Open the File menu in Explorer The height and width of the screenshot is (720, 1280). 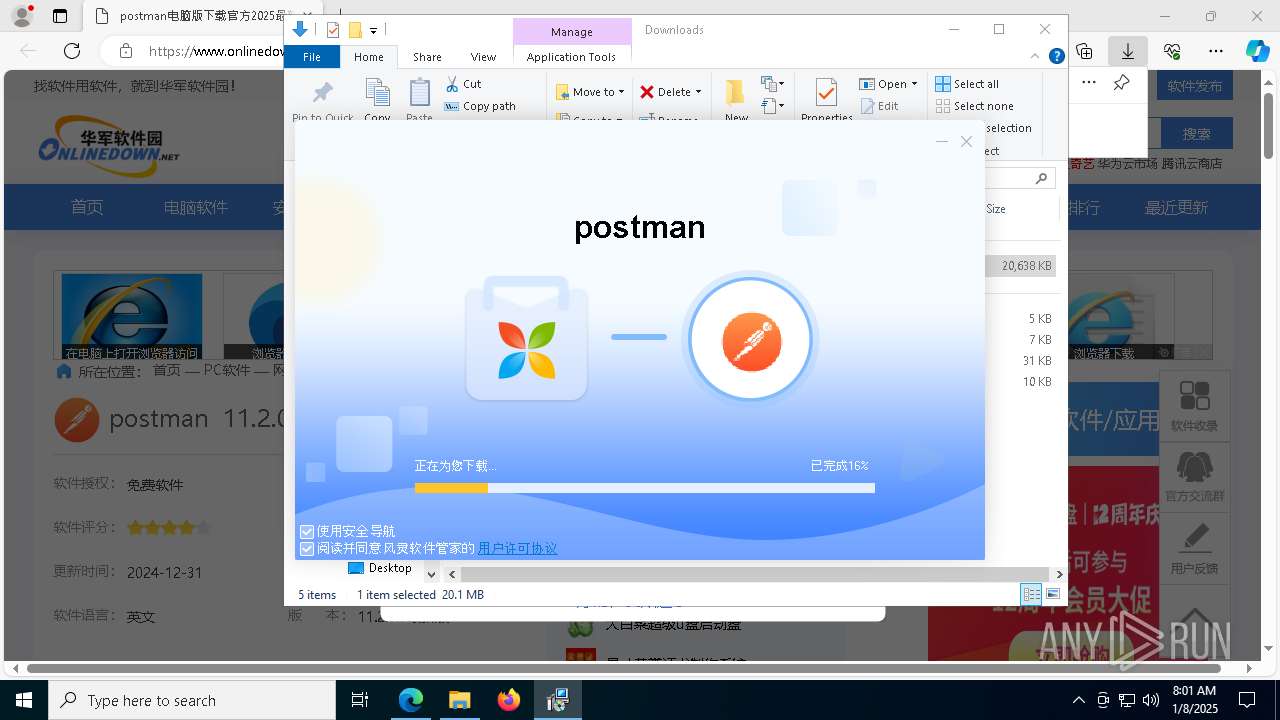tap(312, 57)
